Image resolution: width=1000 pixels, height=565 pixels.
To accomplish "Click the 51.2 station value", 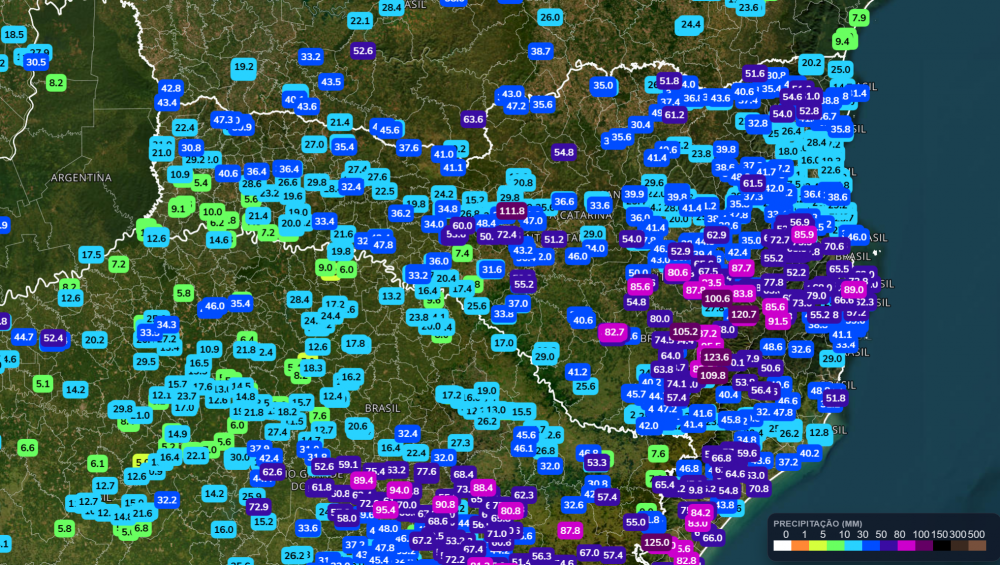I will coord(554,240).
